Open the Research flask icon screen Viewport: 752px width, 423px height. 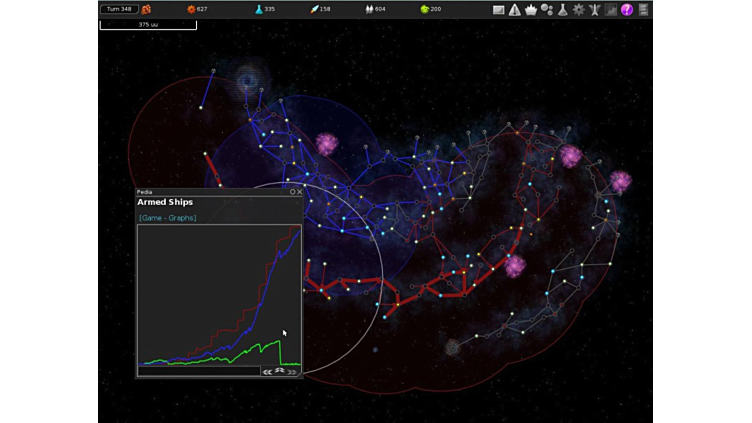(x=563, y=10)
